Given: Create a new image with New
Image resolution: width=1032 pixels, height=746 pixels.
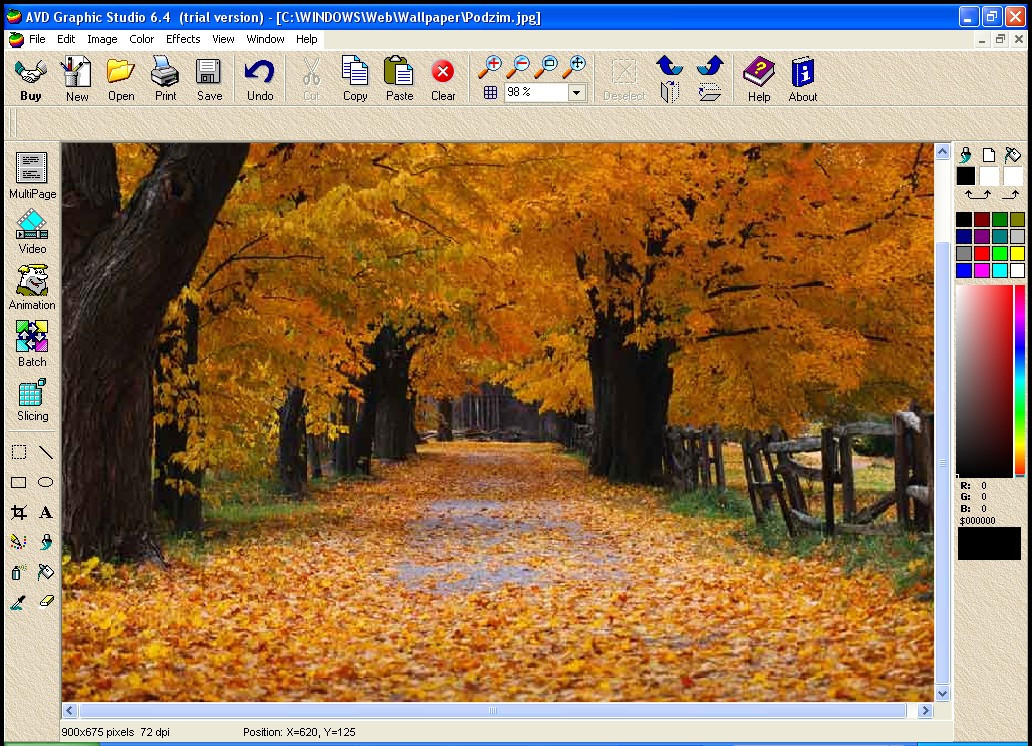Looking at the screenshot, I should pyautogui.click(x=76, y=79).
